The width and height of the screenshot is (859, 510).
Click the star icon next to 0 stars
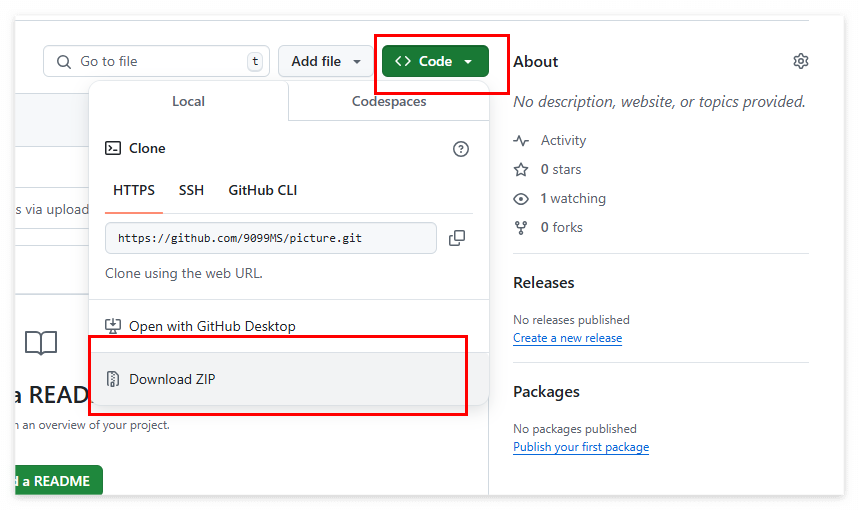pyautogui.click(x=521, y=170)
